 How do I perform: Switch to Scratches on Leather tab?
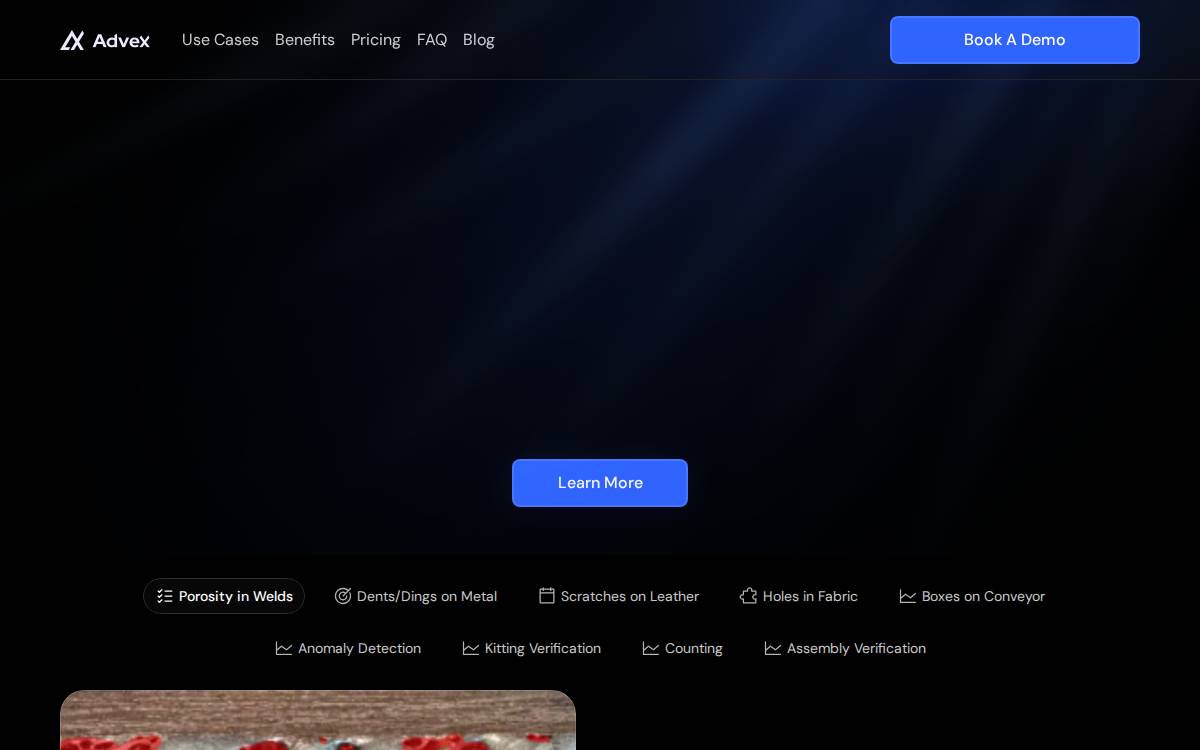(619, 596)
